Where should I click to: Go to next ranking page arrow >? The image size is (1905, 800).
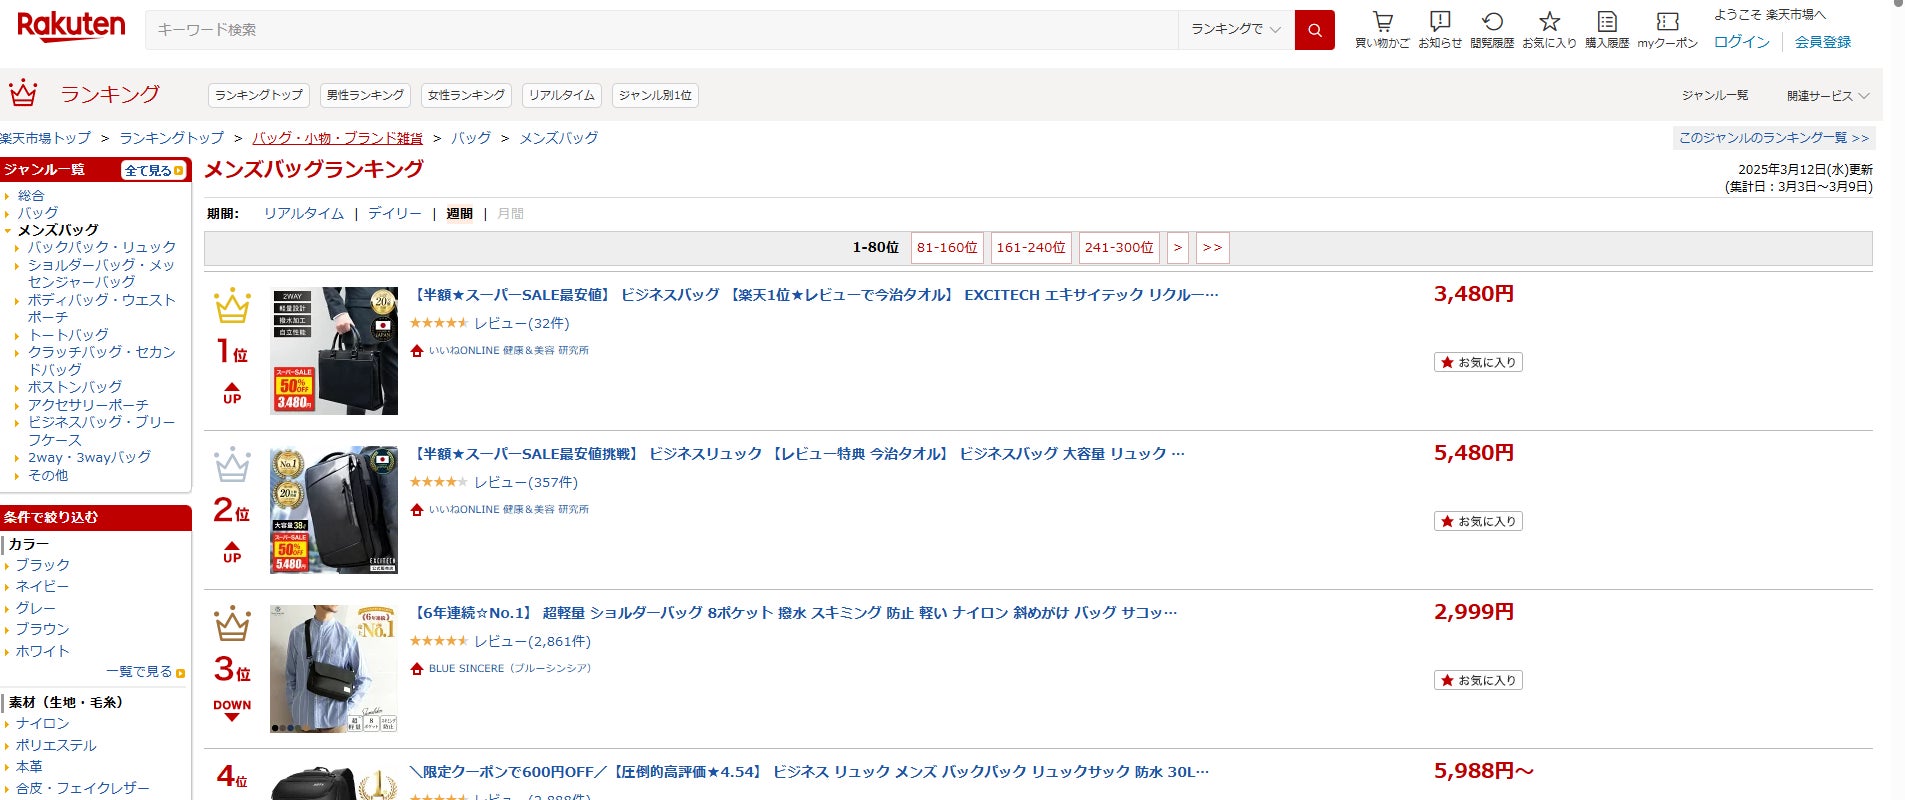pyautogui.click(x=1177, y=248)
